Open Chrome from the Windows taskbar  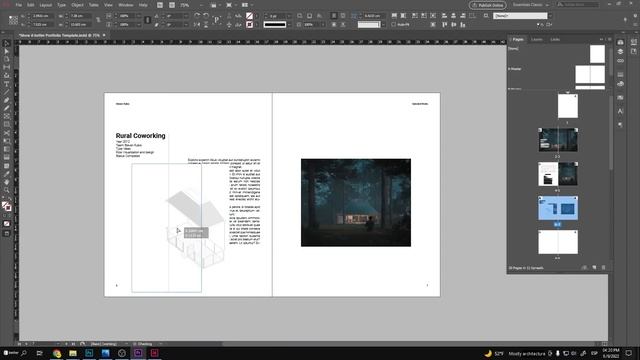pos(56,353)
